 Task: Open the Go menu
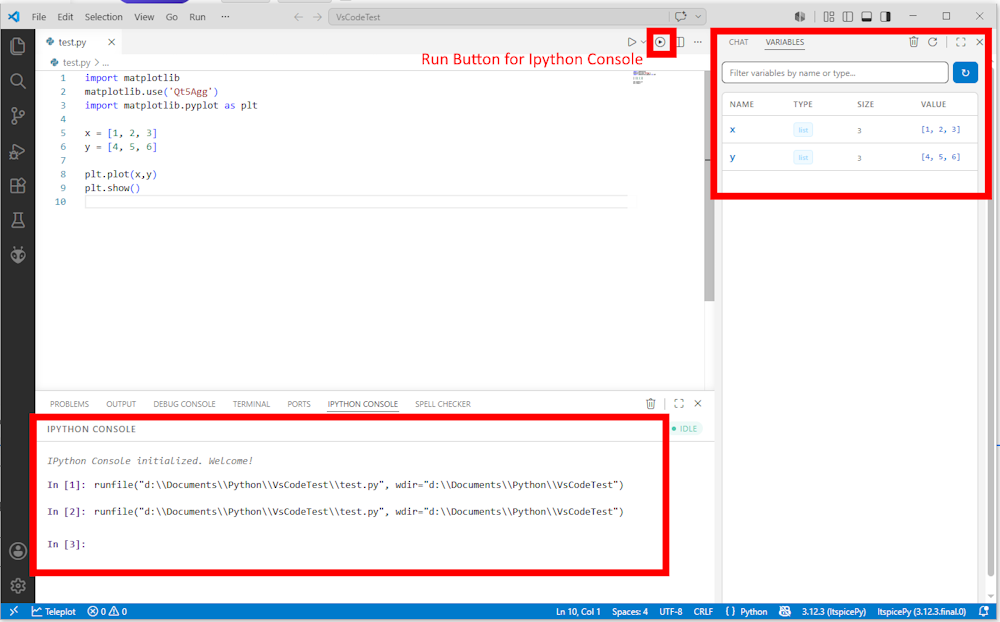click(x=172, y=17)
